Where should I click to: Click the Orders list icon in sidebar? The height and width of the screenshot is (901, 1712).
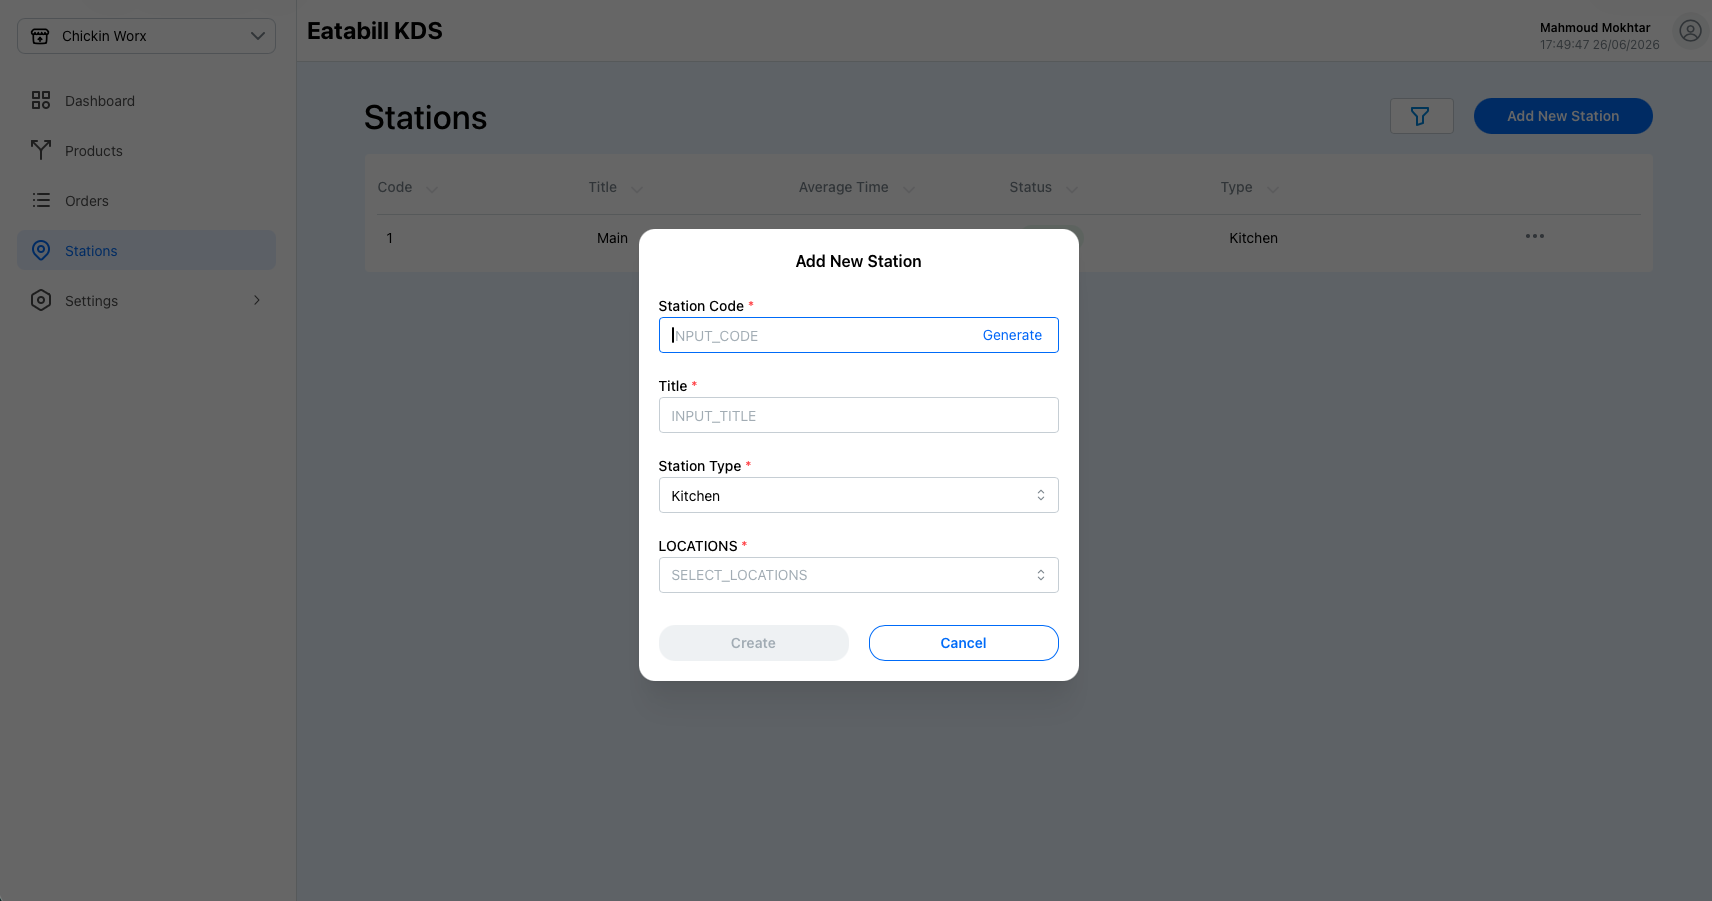point(41,200)
